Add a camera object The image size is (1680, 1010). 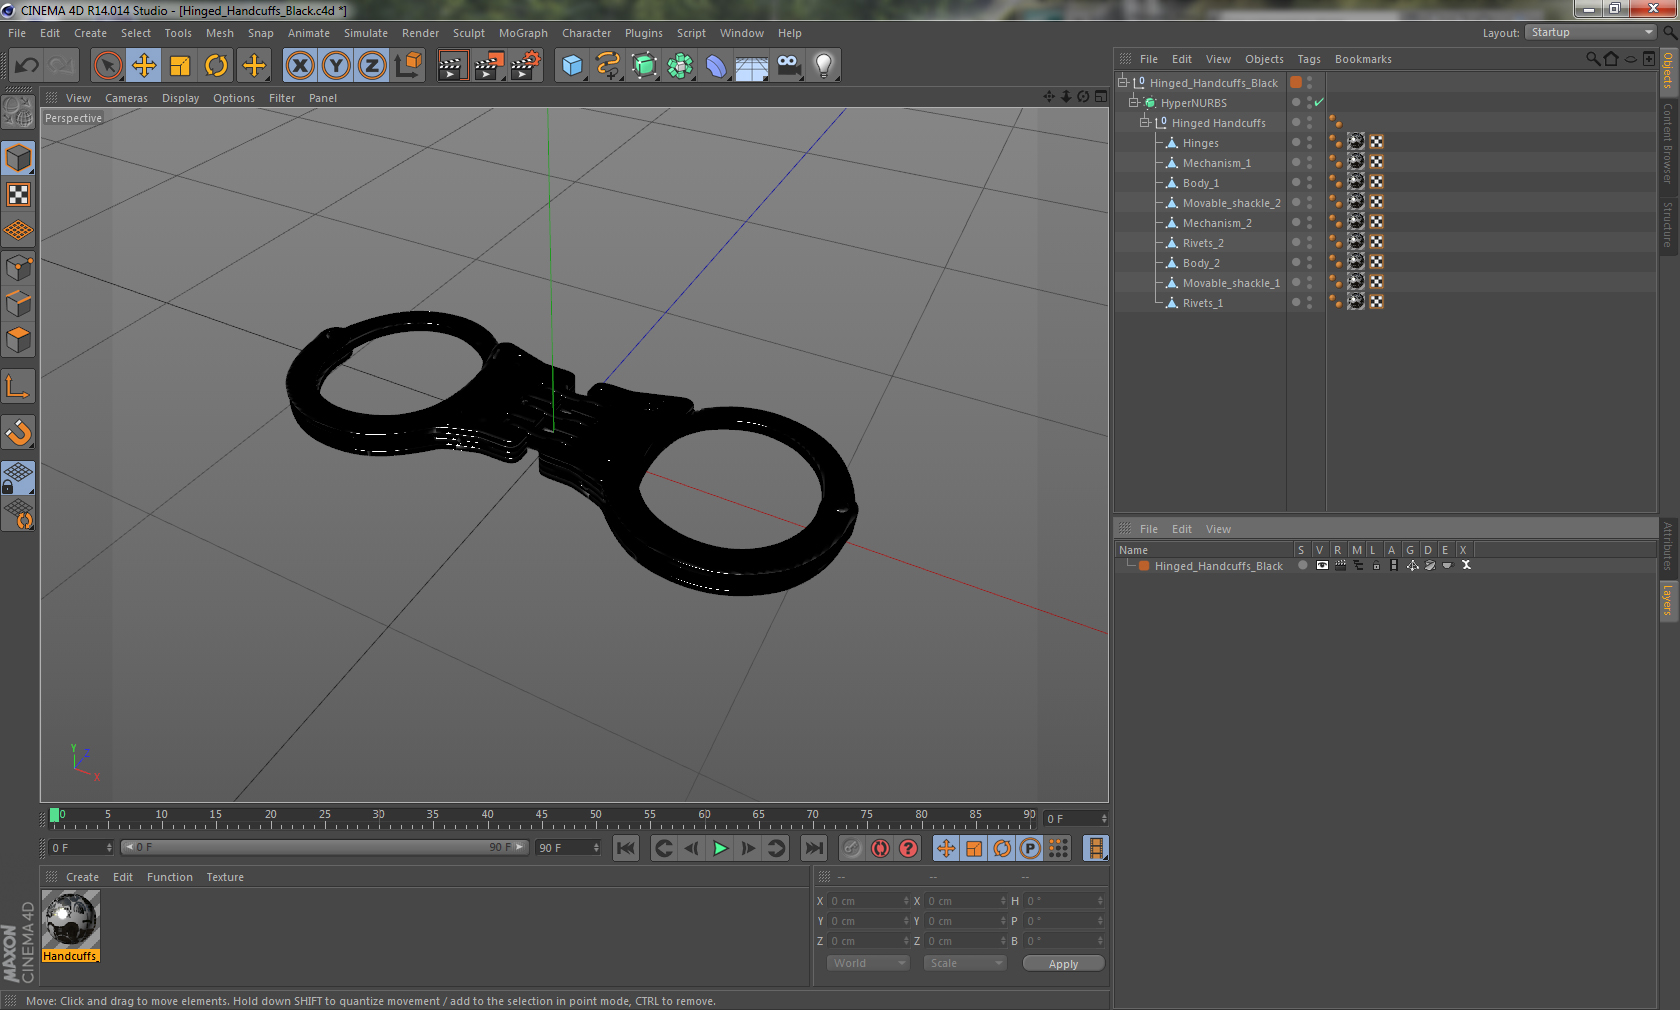(788, 66)
